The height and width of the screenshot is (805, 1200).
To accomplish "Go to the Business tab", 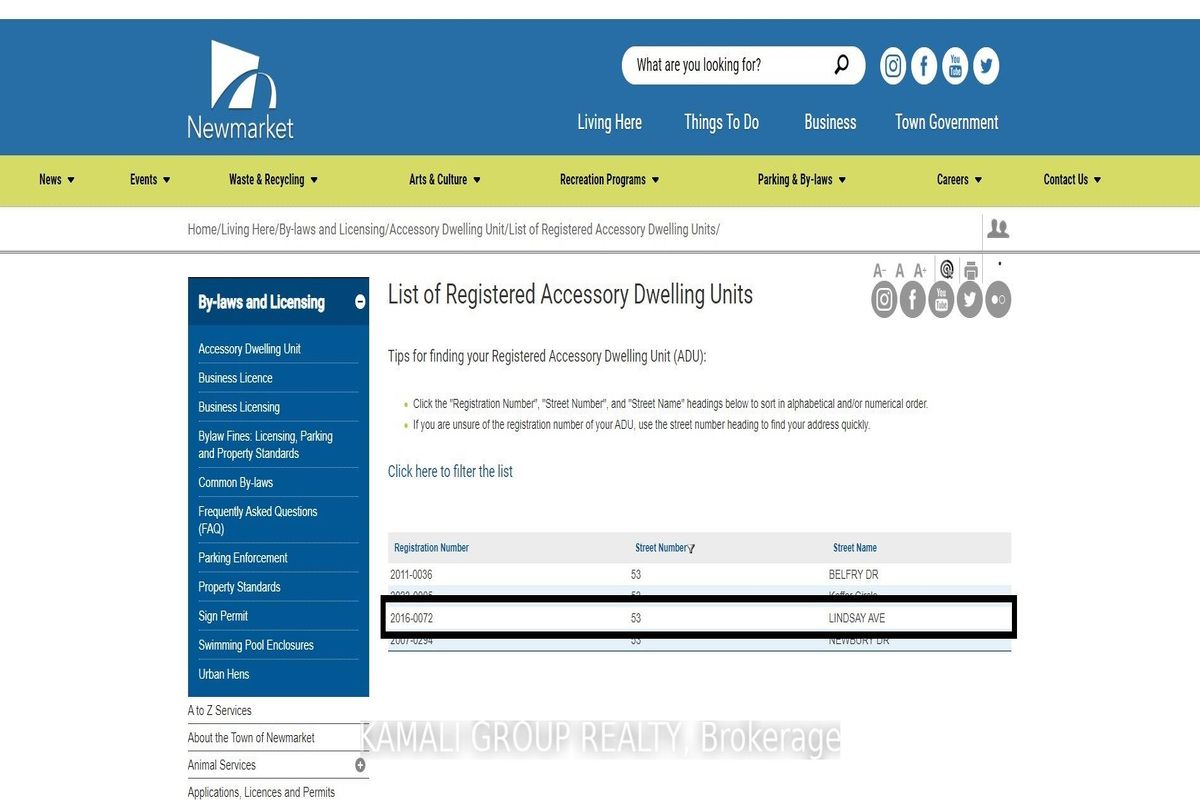I will pos(831,122).
